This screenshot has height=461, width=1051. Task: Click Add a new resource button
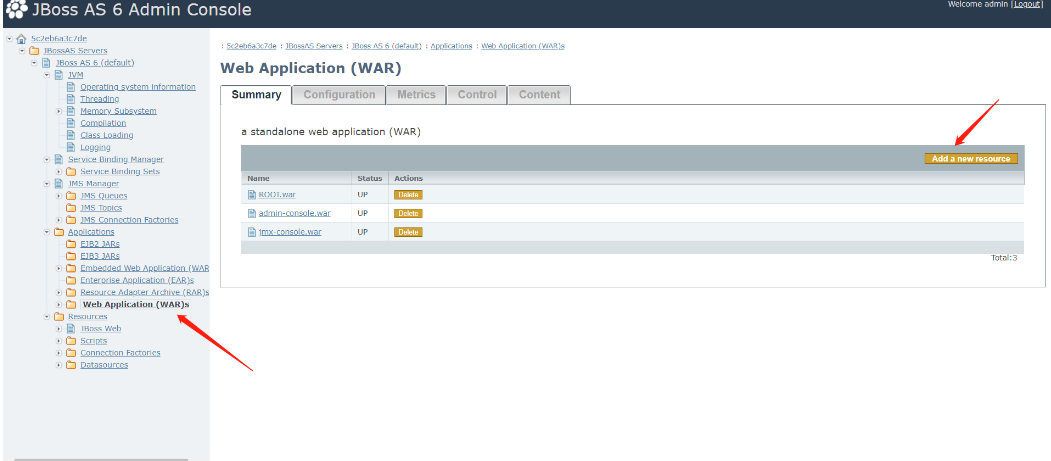[971, 159]
